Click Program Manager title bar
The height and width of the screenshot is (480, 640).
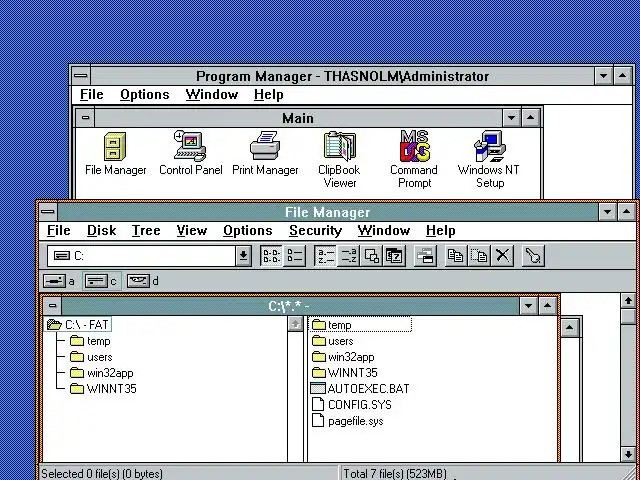point(342,76)
